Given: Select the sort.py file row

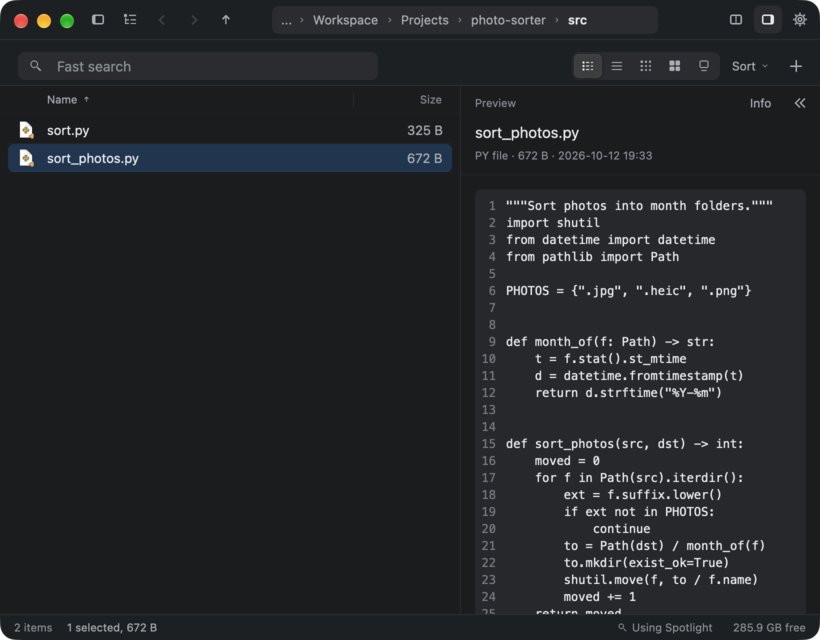Looking at the screenshot, I should tap(230, 130).
